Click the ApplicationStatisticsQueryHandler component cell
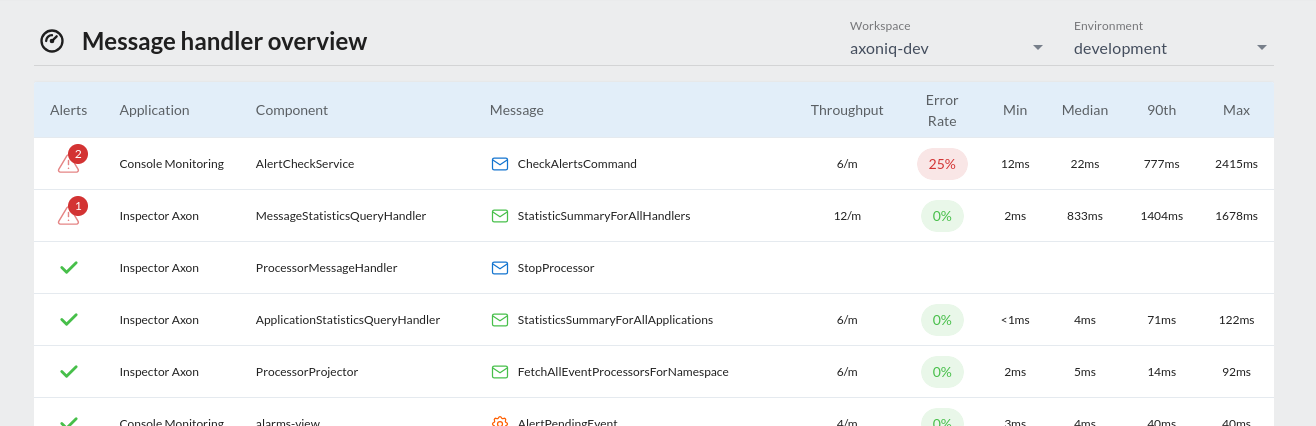The width and height of the screenshot is (1316, 426). [x=348, y=320]
